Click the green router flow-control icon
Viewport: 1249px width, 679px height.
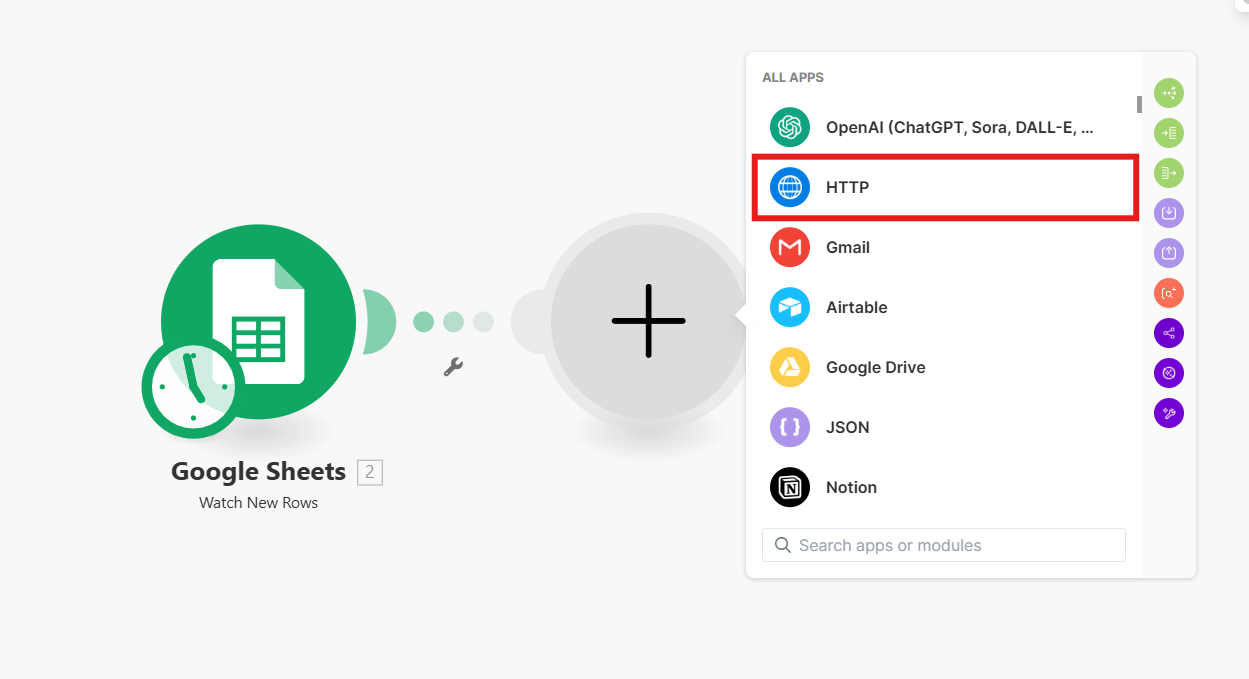coord(1169,93)
